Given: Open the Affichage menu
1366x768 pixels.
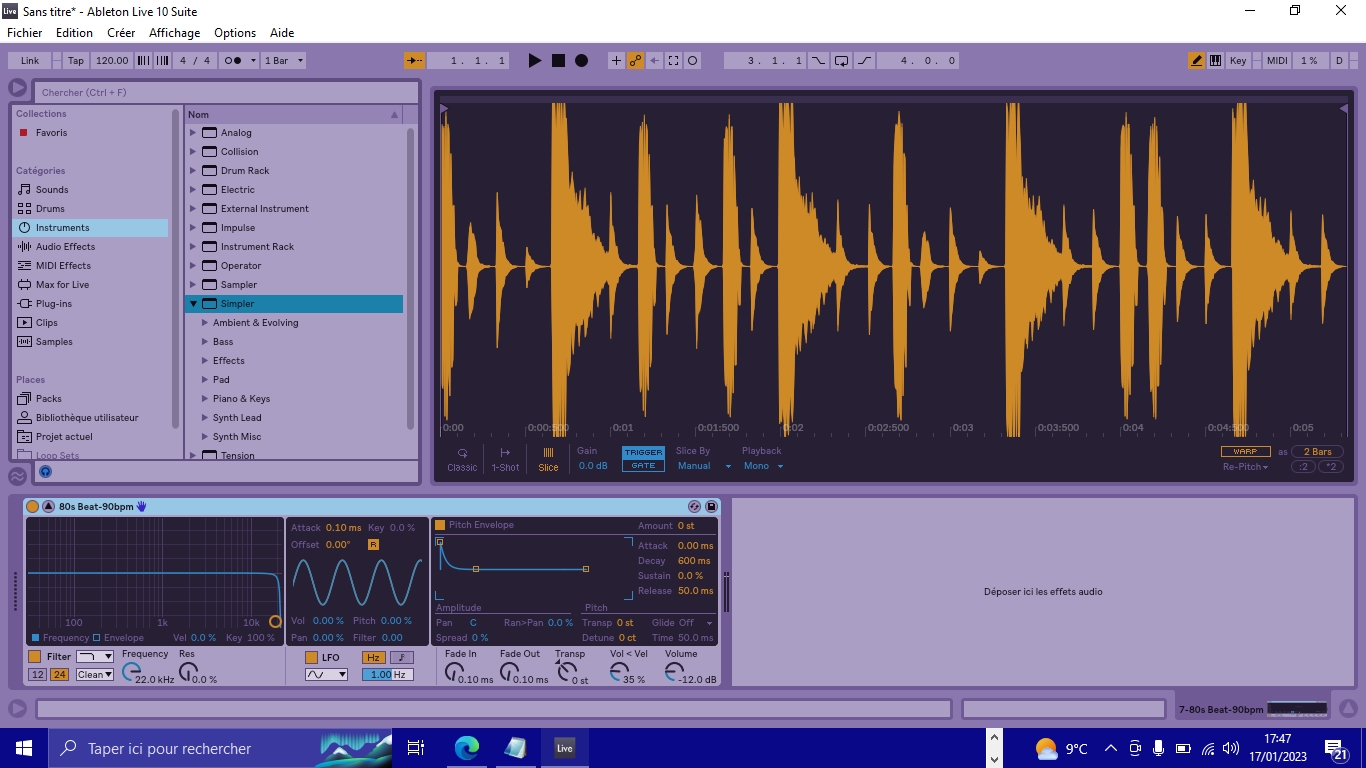Looking at the screenshot, I should pyautogui.click(x=175, y=33).
